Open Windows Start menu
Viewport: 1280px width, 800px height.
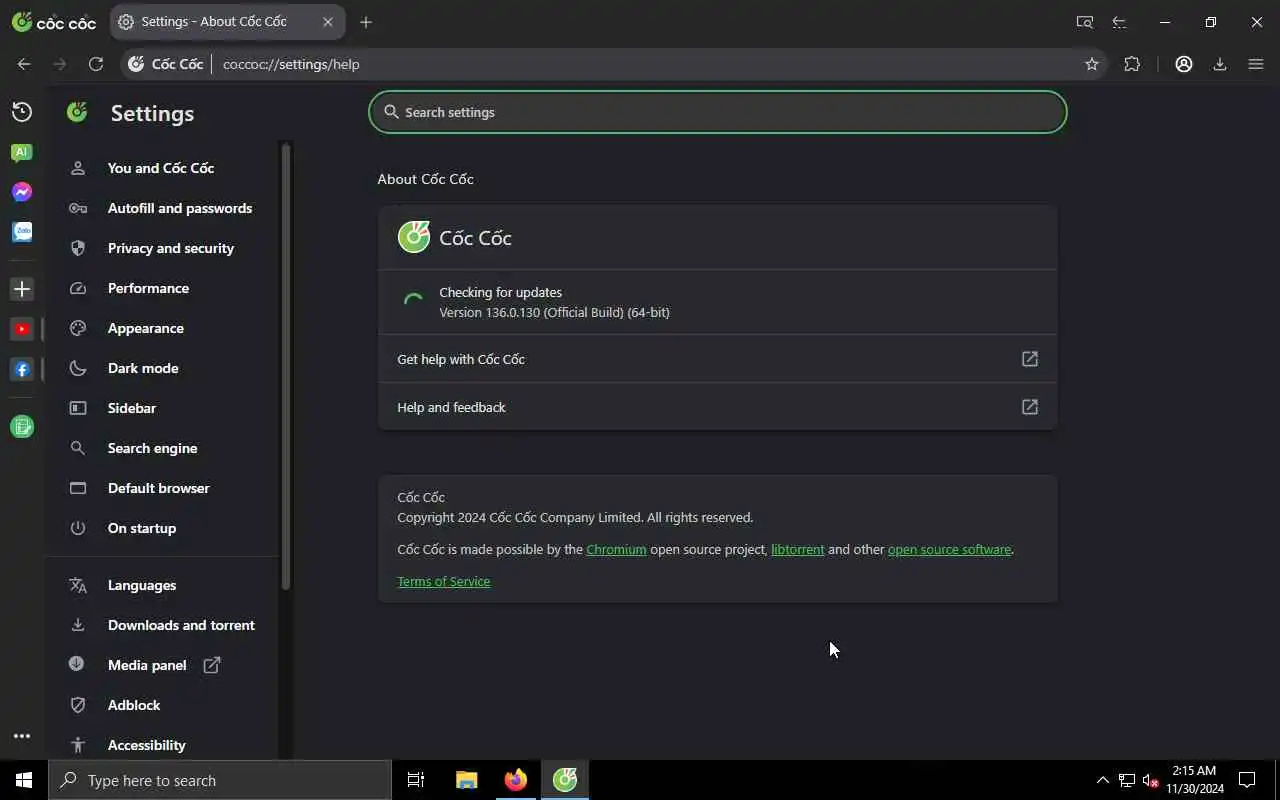[x=24, y=780]
